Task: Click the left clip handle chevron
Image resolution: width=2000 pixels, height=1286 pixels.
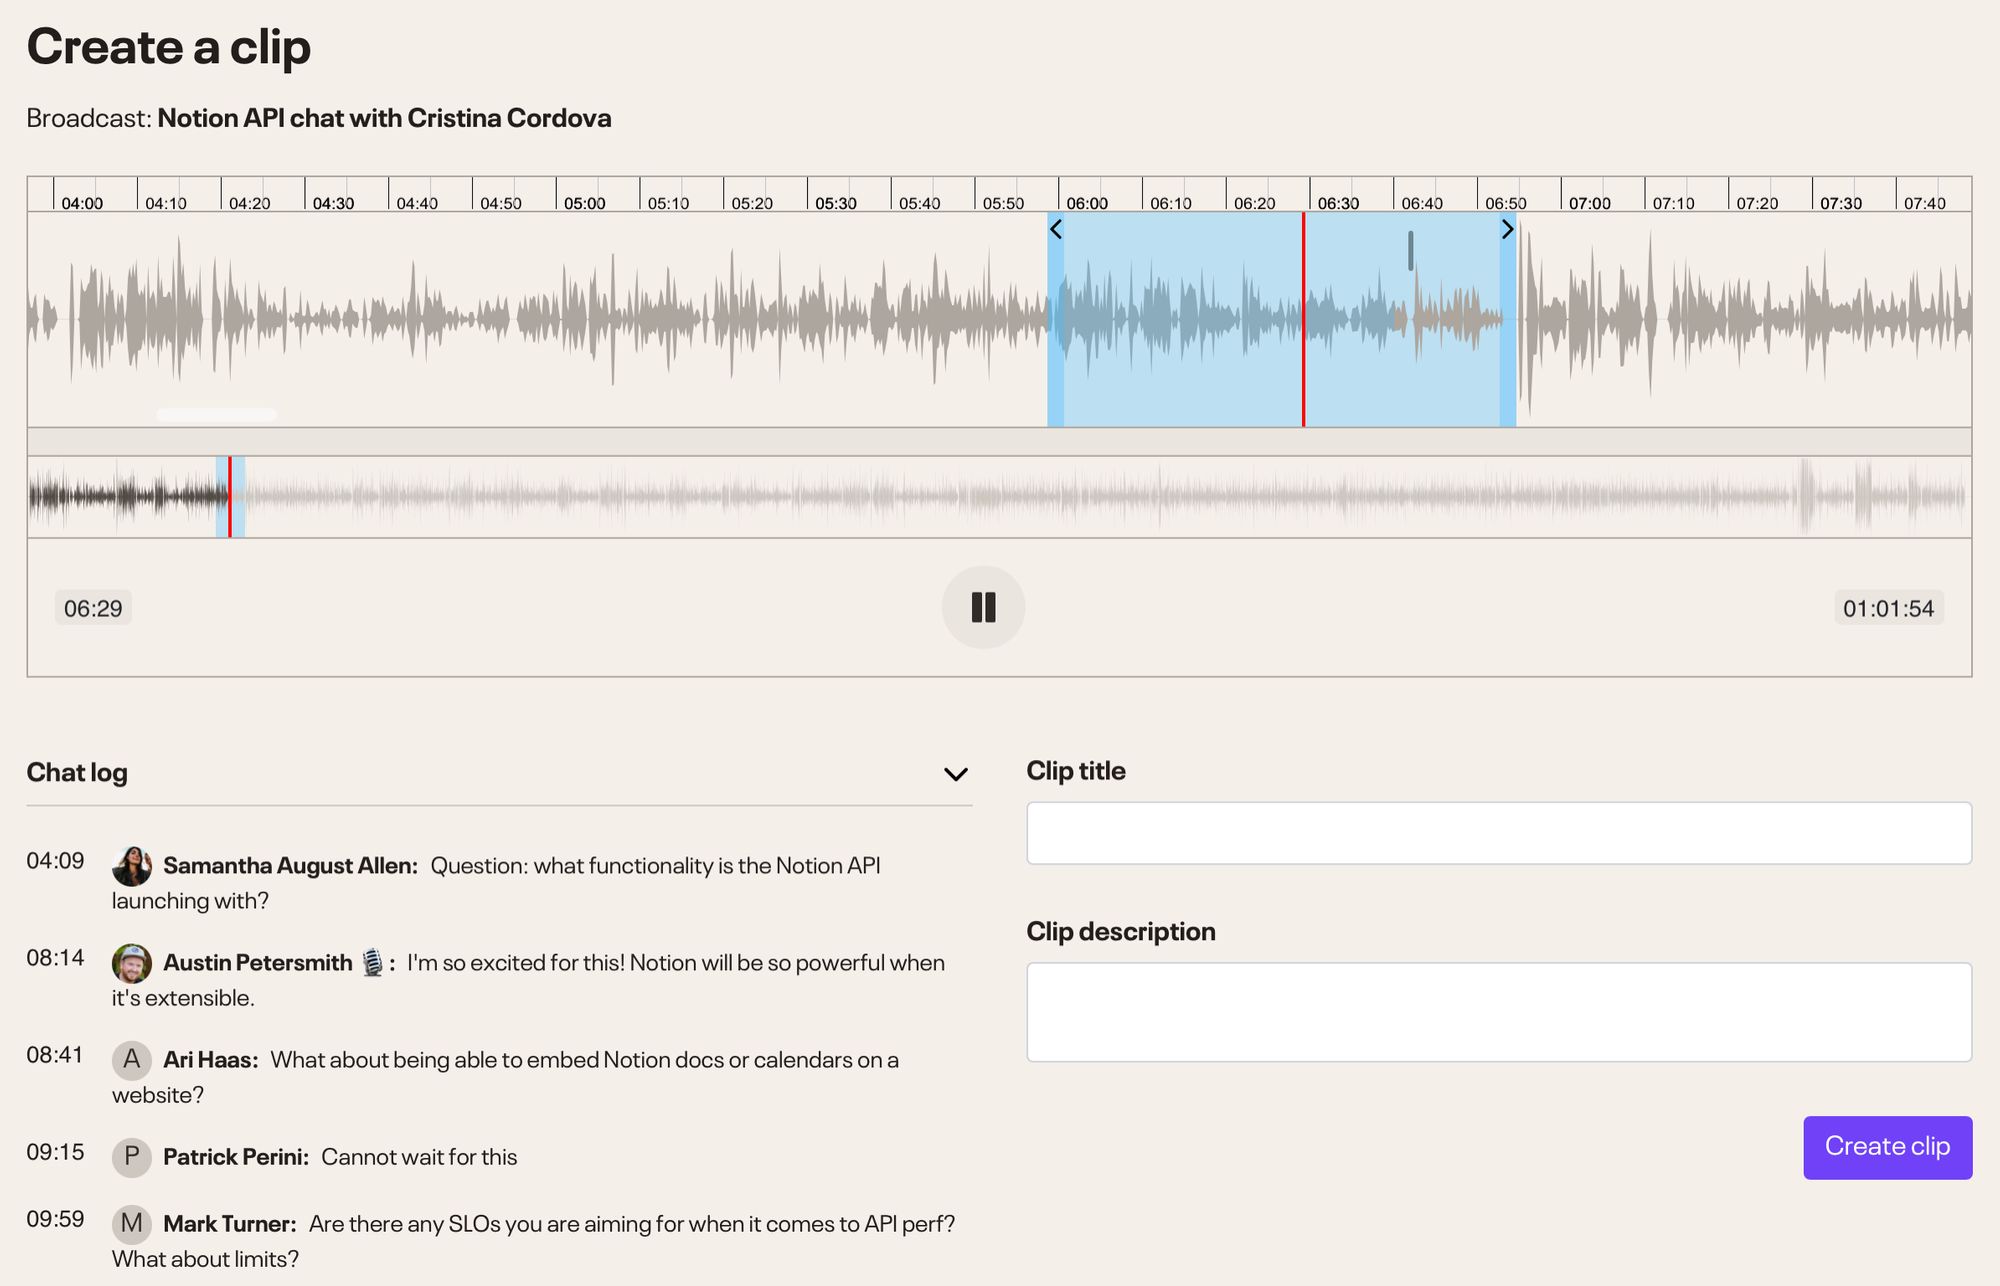Action: pos(1056,229)
